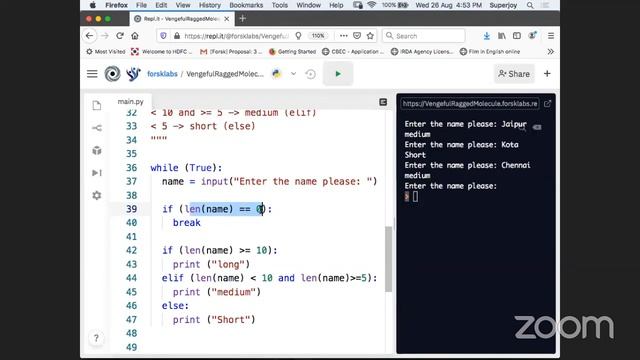Click the plus icon to create a new repl
Image resolution: width=640 pixels, height=360 pixels.
(x=547, y=73)
